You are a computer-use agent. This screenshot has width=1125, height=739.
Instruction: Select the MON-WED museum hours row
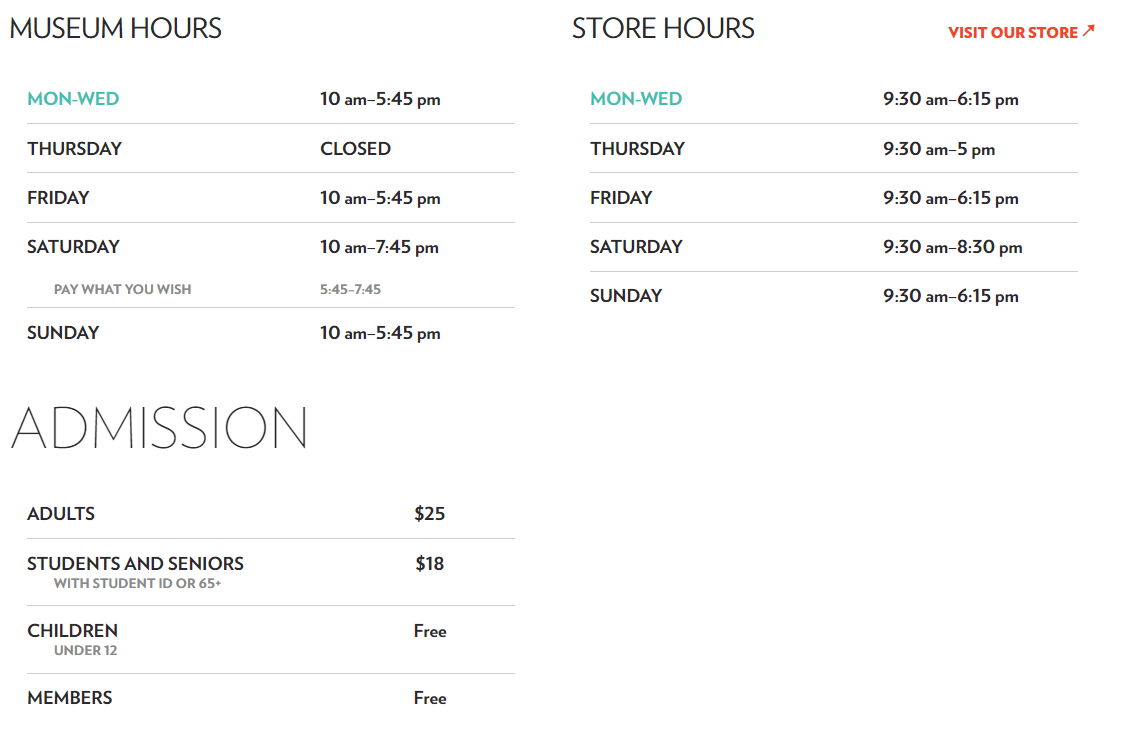click(x=270, y=99)
